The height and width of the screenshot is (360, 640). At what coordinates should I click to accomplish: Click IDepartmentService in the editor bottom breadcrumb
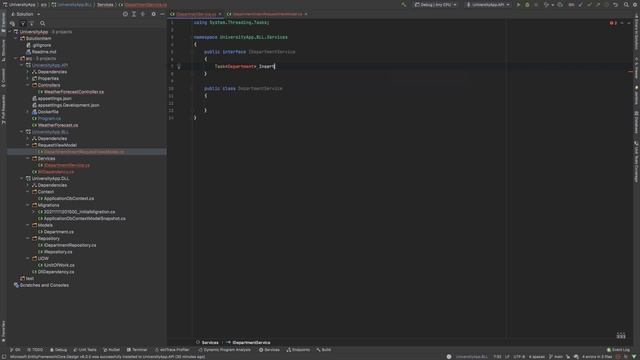click(249, 342)
